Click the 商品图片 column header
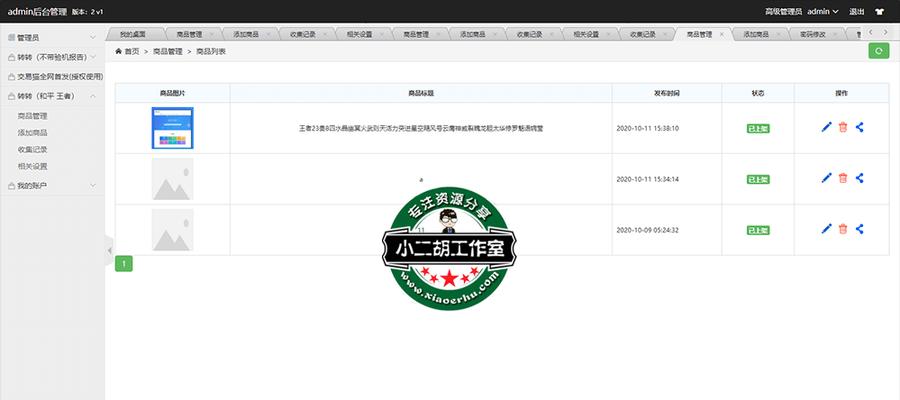Image resolution: width=900 pixels, height=400 pixels. click(172, 93)
